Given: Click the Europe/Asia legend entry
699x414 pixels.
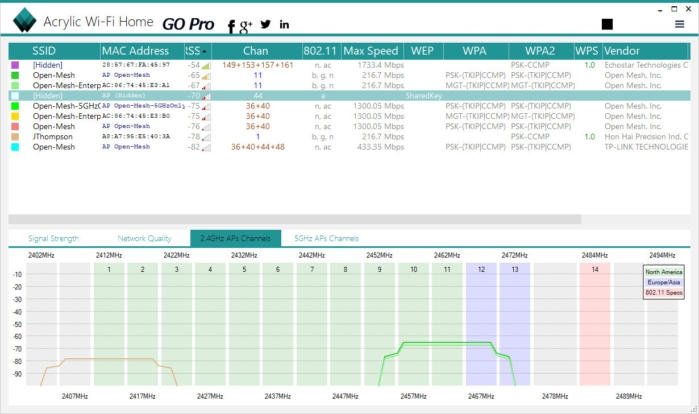Looking at the screenshot, I should point(663,282).
